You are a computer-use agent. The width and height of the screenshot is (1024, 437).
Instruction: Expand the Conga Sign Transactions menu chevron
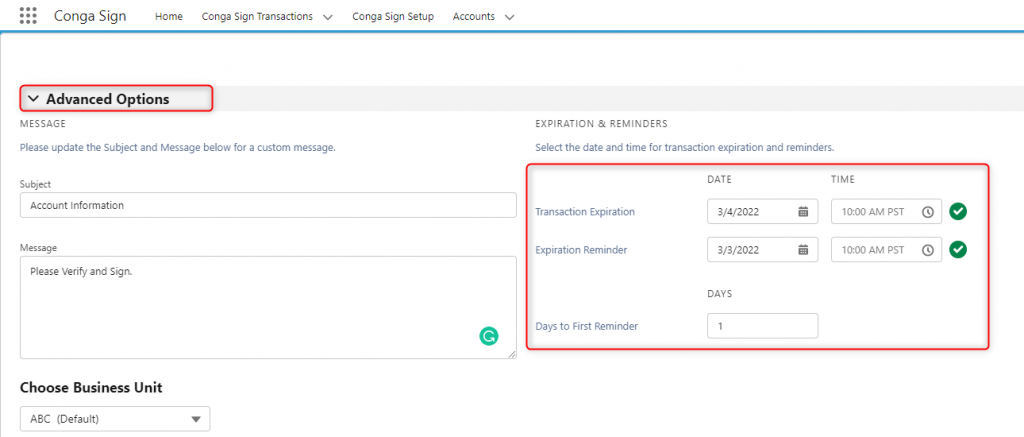(x=328, y=17)
